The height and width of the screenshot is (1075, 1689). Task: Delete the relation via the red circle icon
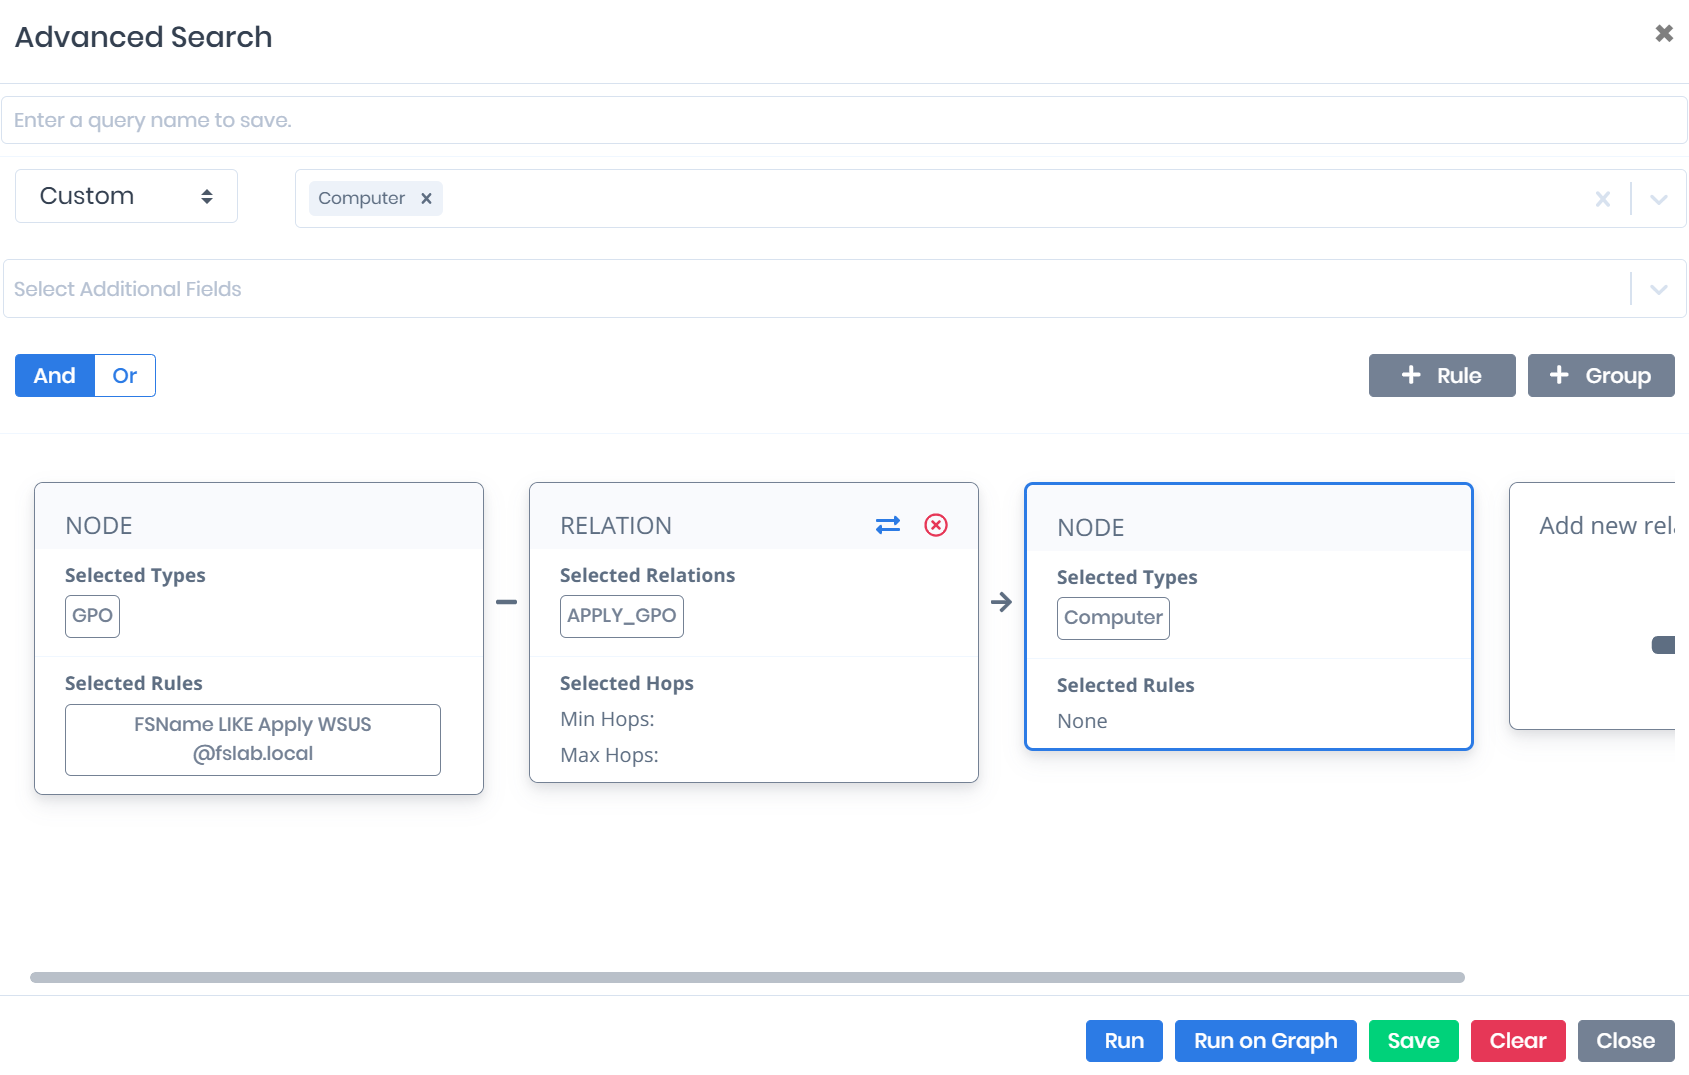(936, 524)
